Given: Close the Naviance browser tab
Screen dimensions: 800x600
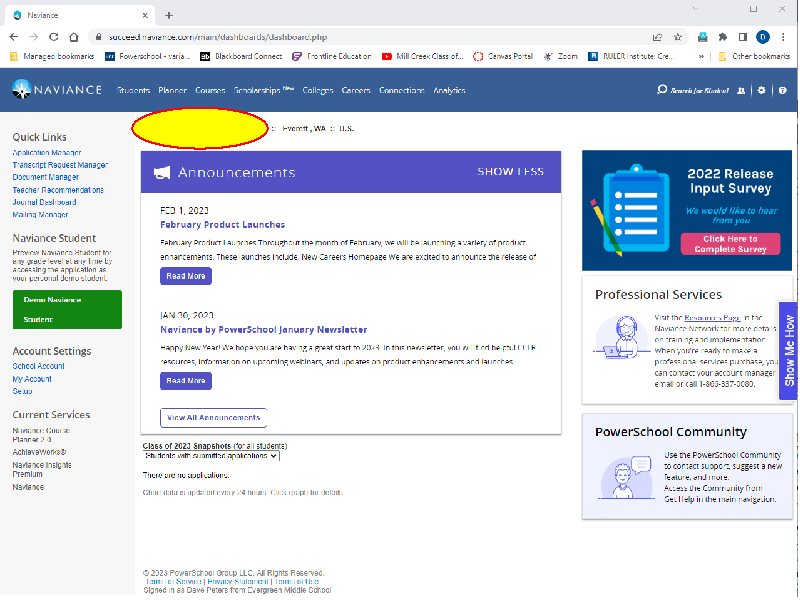Looking at the screenshot, I should tap(145, 15).
